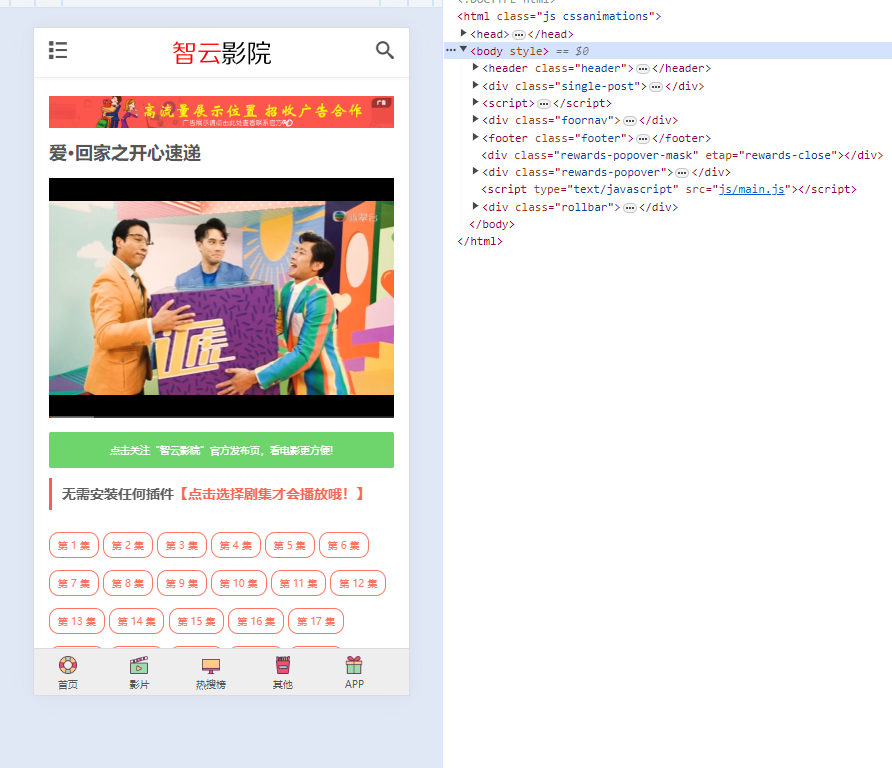This screenshot has width=892, height=768.
Task: Open the js/main.js source link
Action: (x=751, y=189)
